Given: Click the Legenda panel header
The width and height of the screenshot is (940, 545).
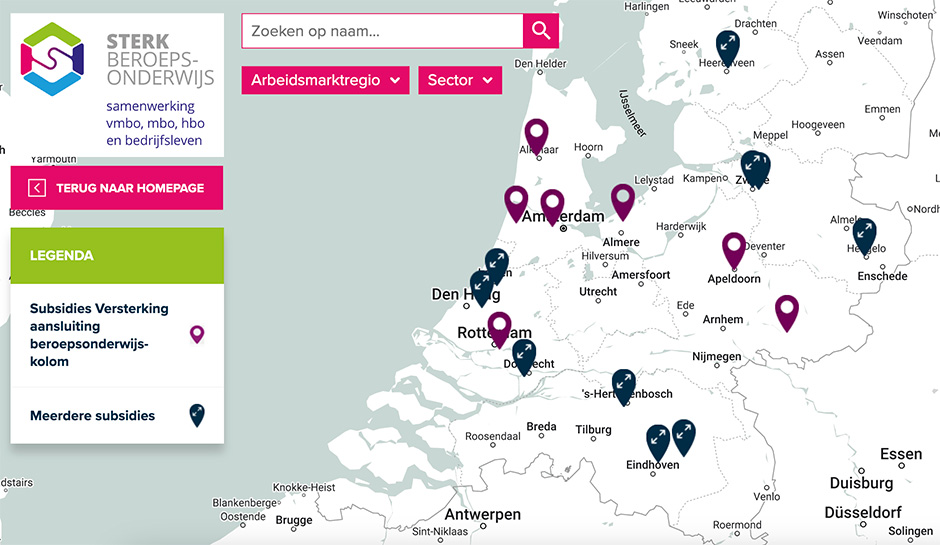Looking at the screenshot, I should (117, 255).
